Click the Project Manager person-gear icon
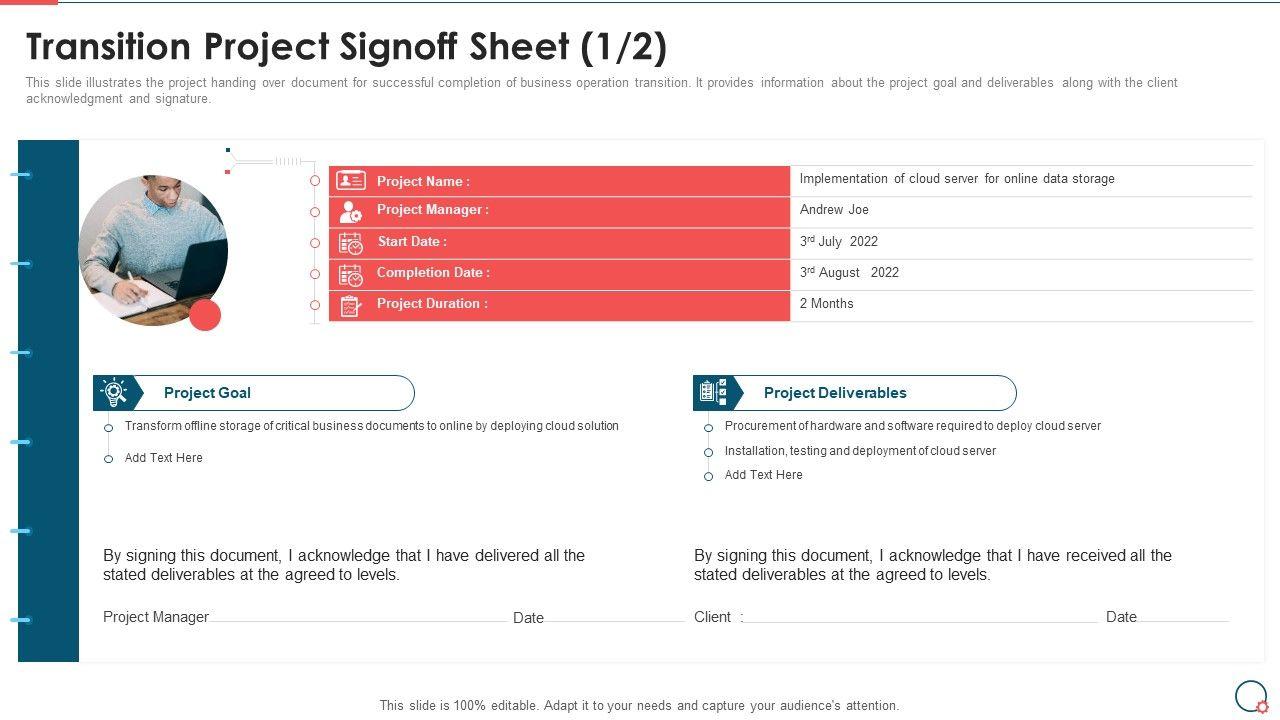Viewport: 1280px width, 720px height. (350, 212)
